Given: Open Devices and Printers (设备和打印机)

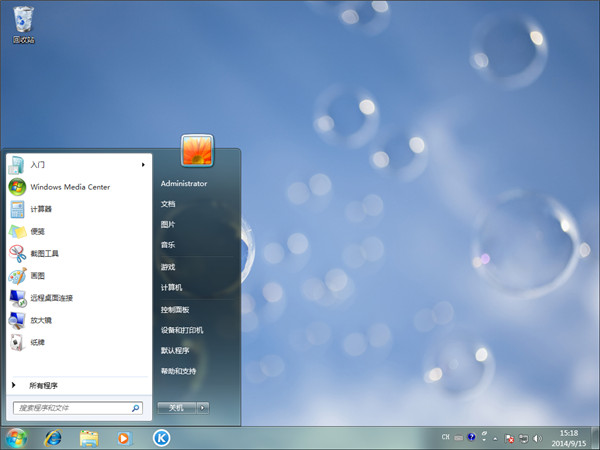Looking at the screenshot, I should [182, 330].
